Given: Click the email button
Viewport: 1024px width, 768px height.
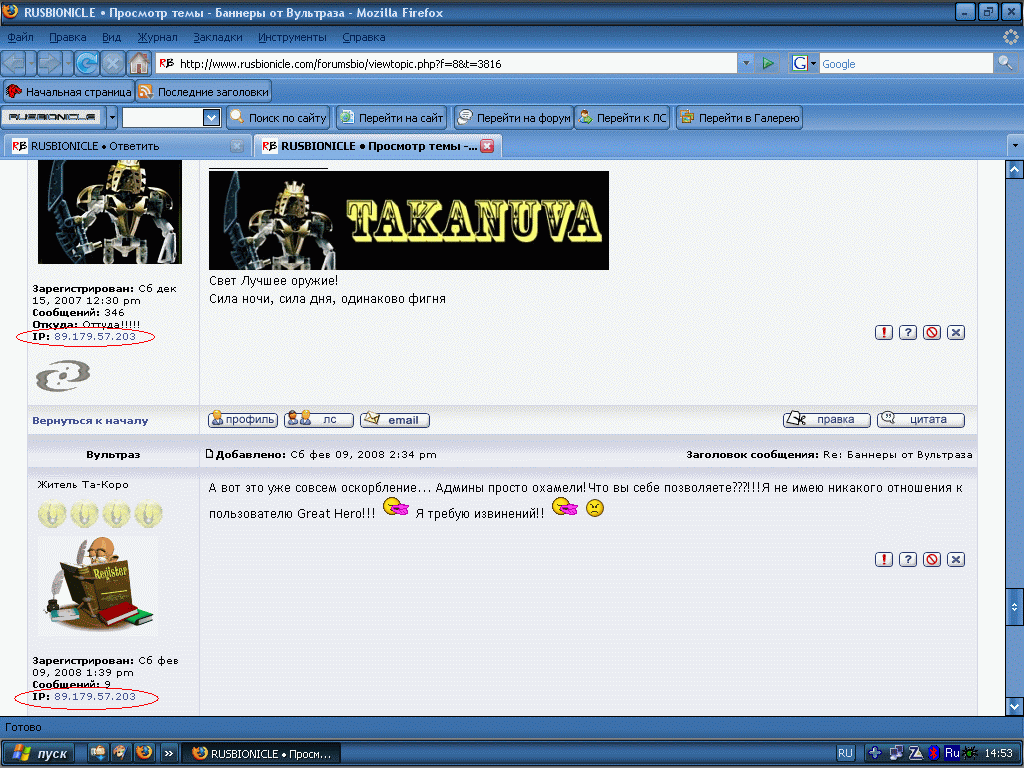Looking at the screenshot, I should click(395, 420).
